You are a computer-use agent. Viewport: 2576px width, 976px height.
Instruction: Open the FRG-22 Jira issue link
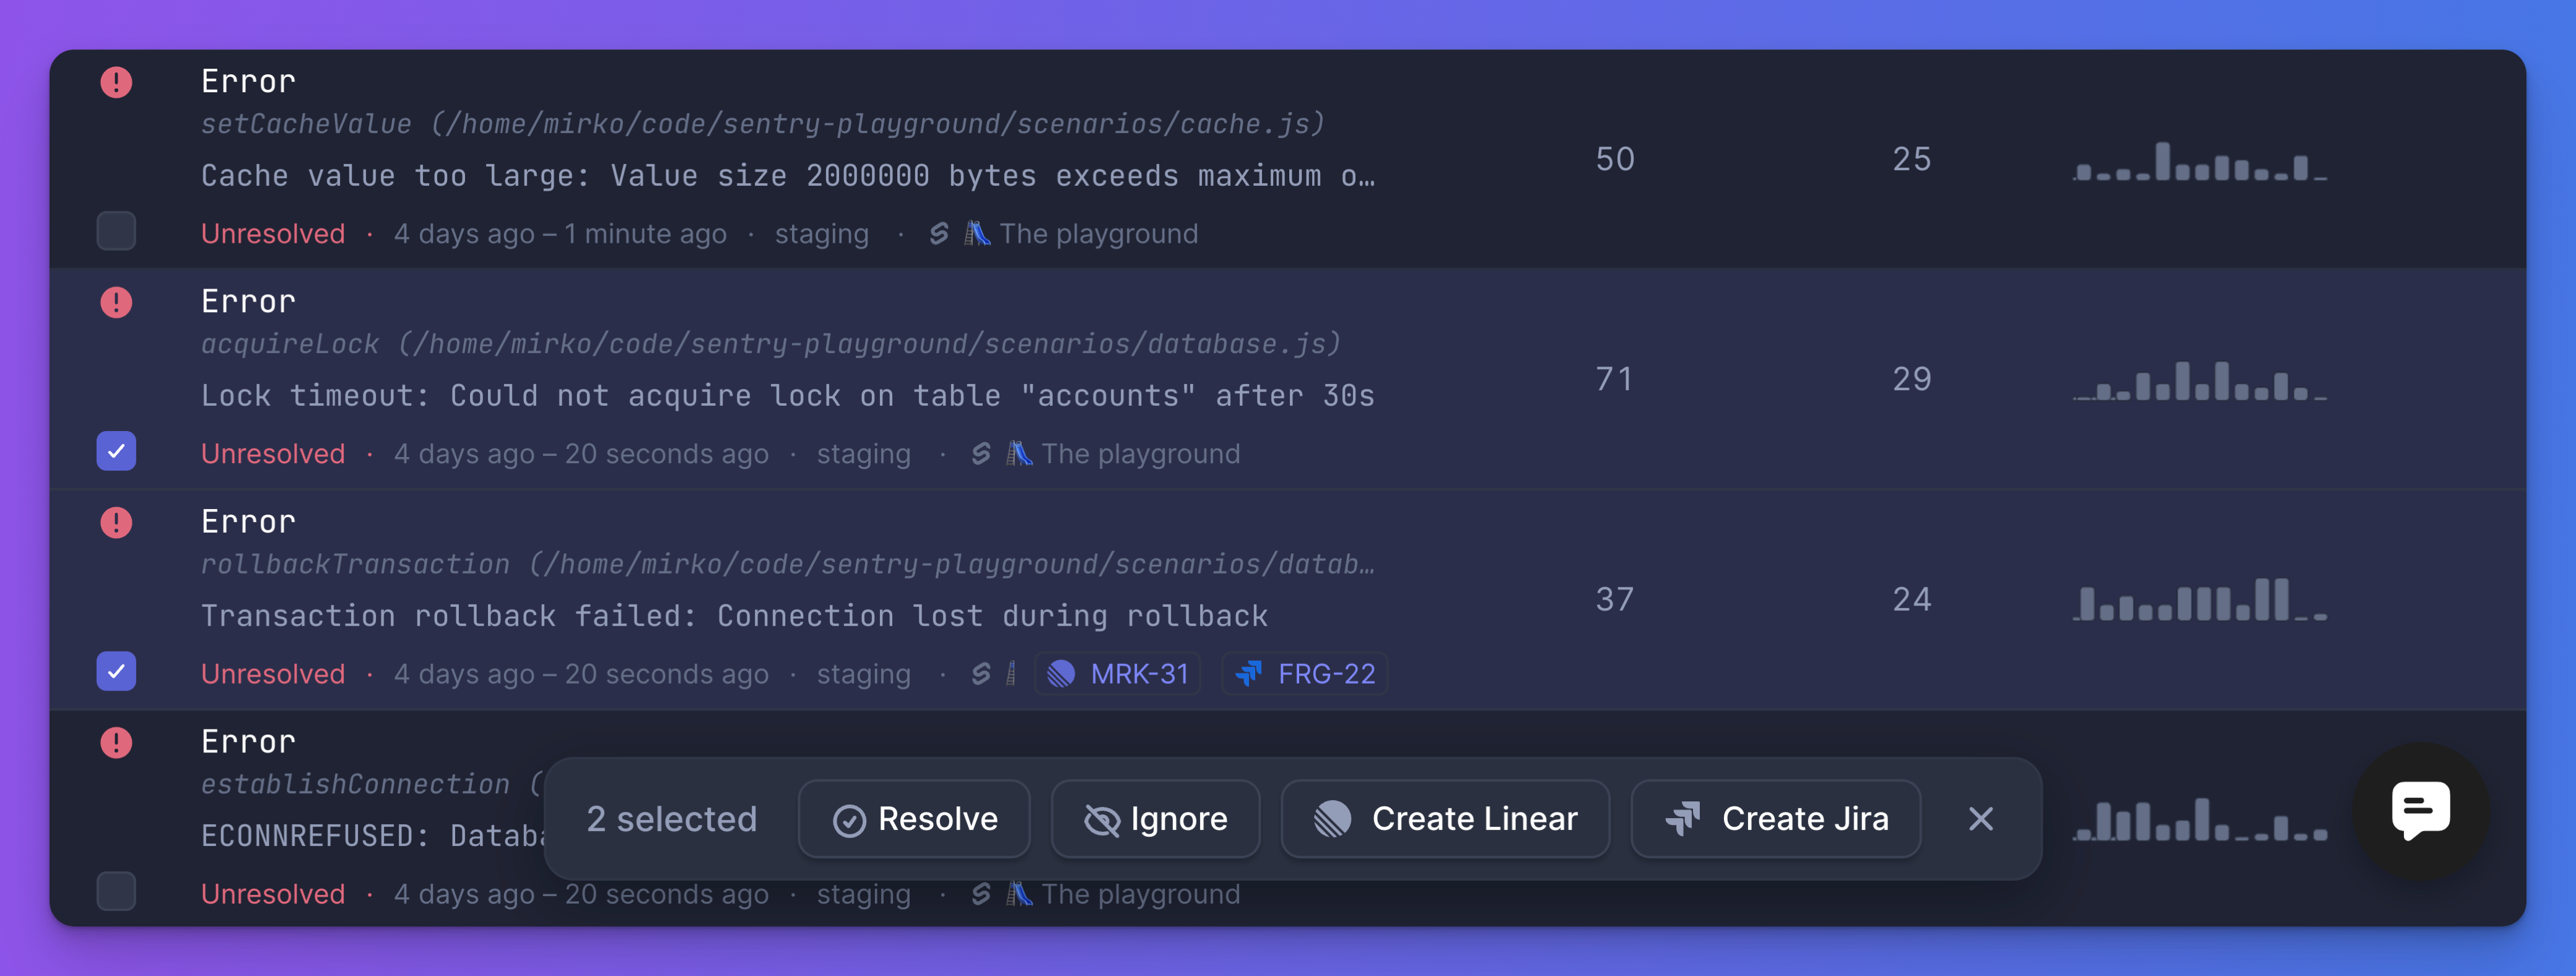pyautogui.click(x=1304, y=674)
